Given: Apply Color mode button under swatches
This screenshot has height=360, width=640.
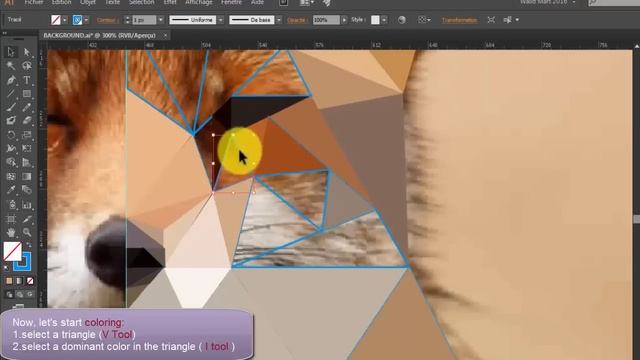Looking at the screenshot, I should click(x=9, y=281).
